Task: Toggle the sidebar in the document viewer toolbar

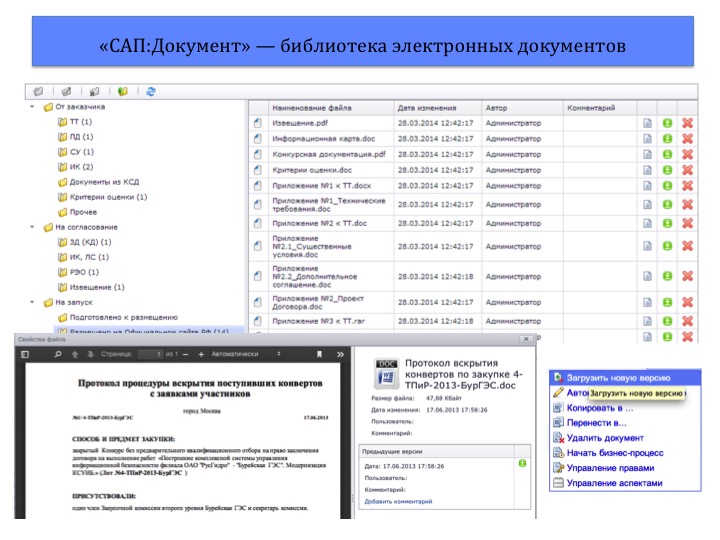Action: [x=25, y=354]
